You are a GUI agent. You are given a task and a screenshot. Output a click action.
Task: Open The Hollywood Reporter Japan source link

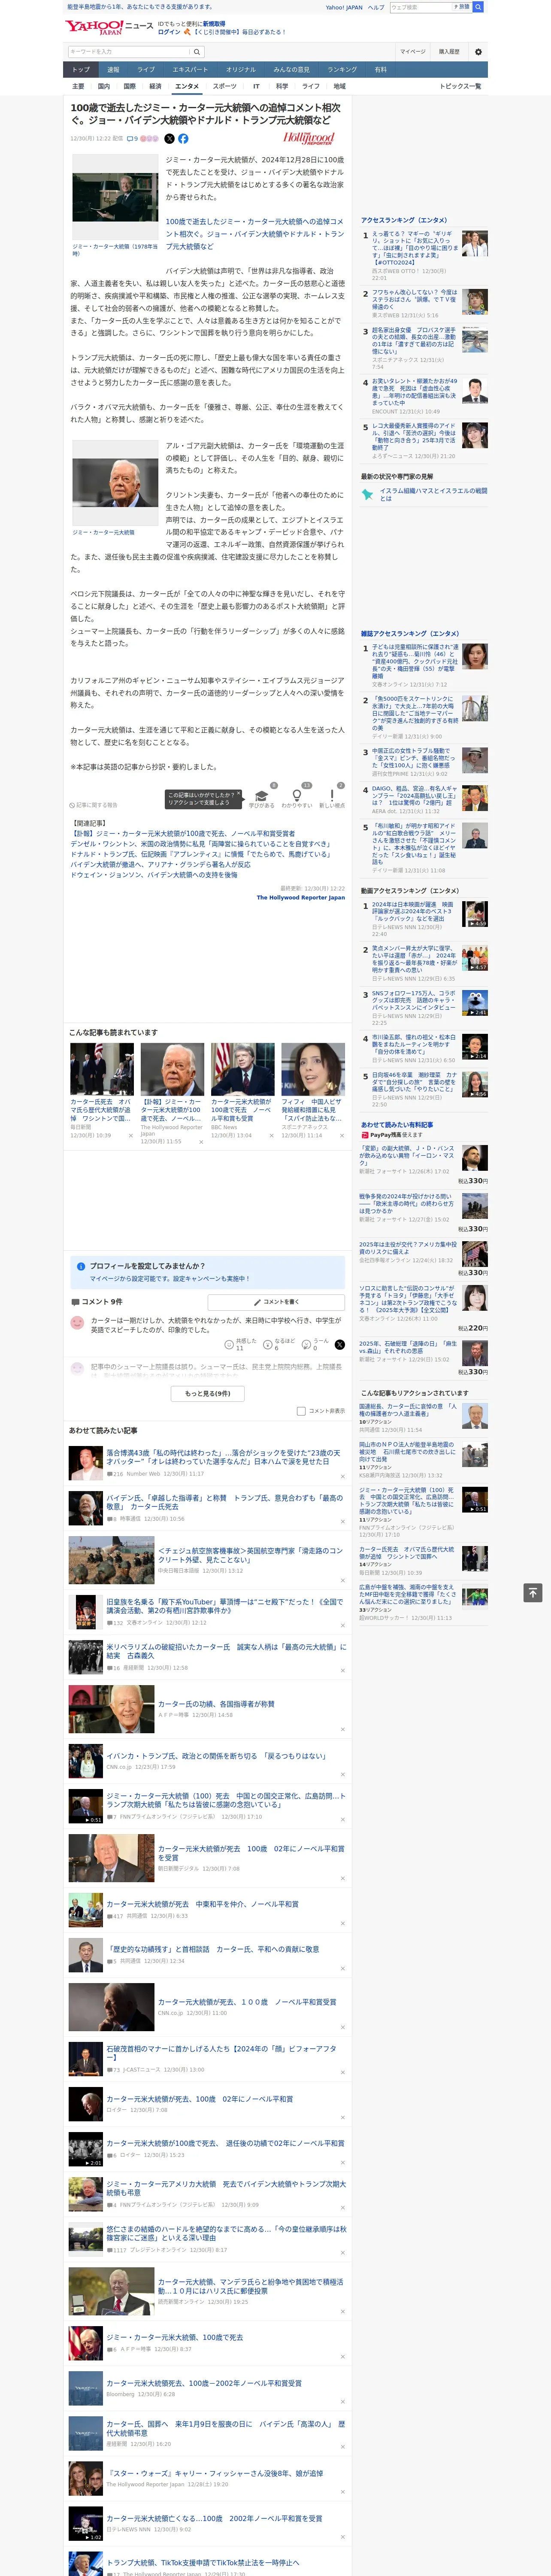click(x=300, y=898)
